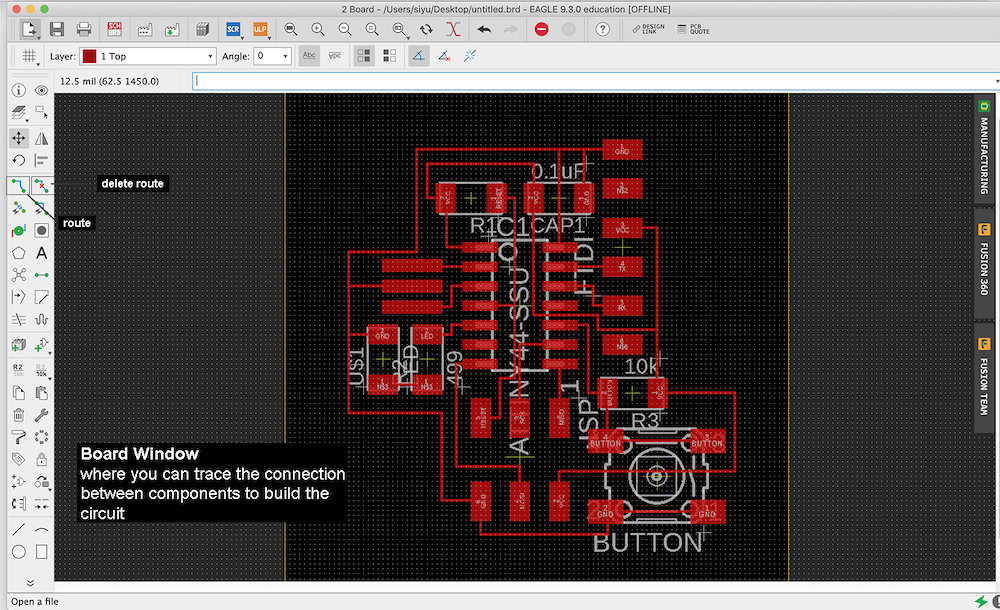
Task: Select the Copy tool
Action: click(x=18, y=393)
